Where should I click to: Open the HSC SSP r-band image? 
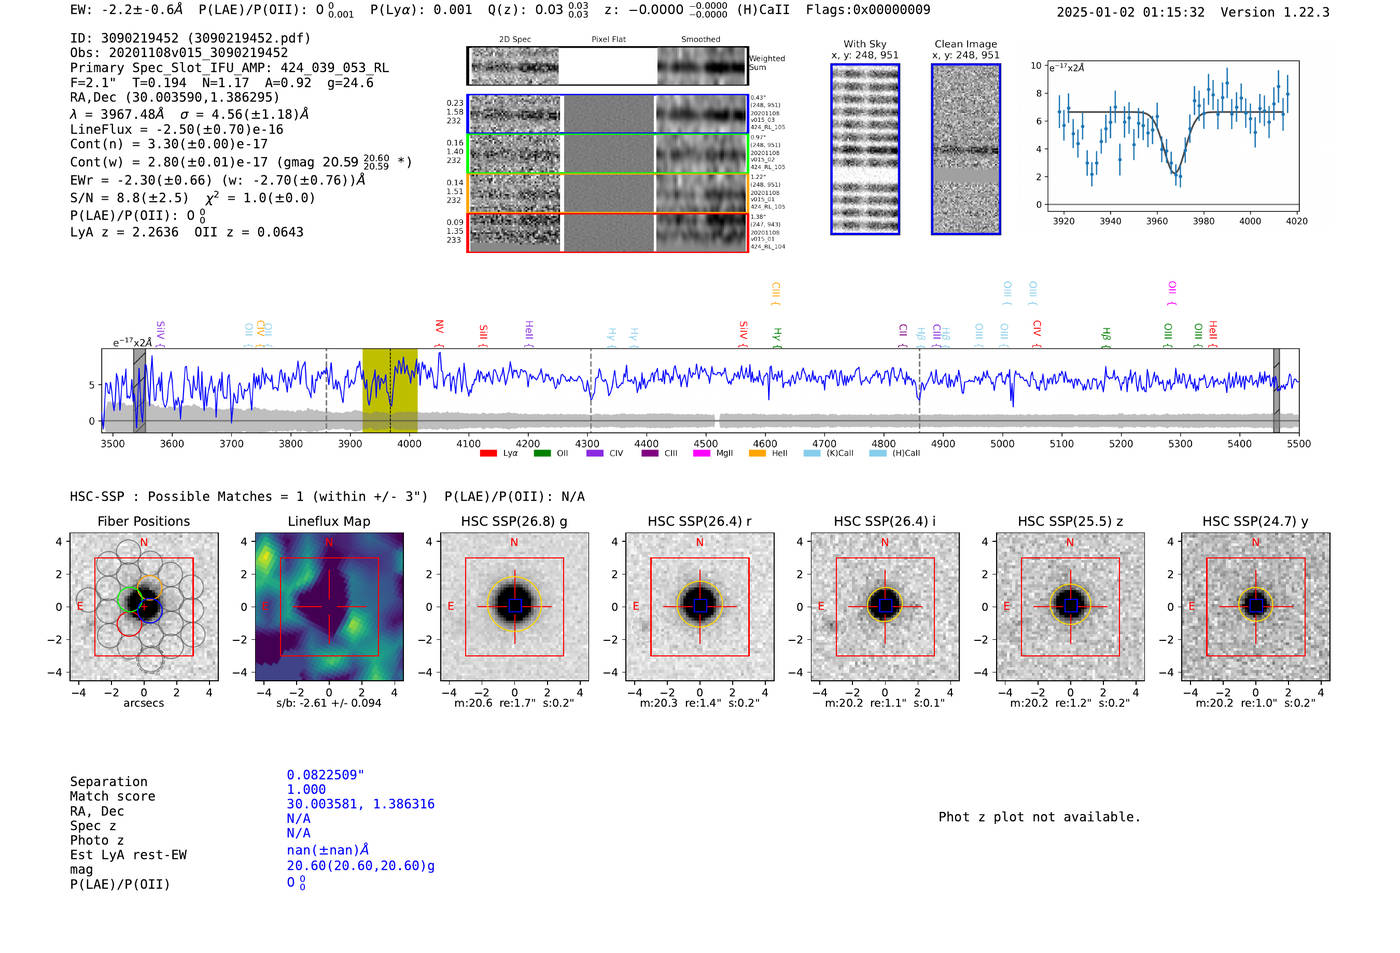[699, 606]
